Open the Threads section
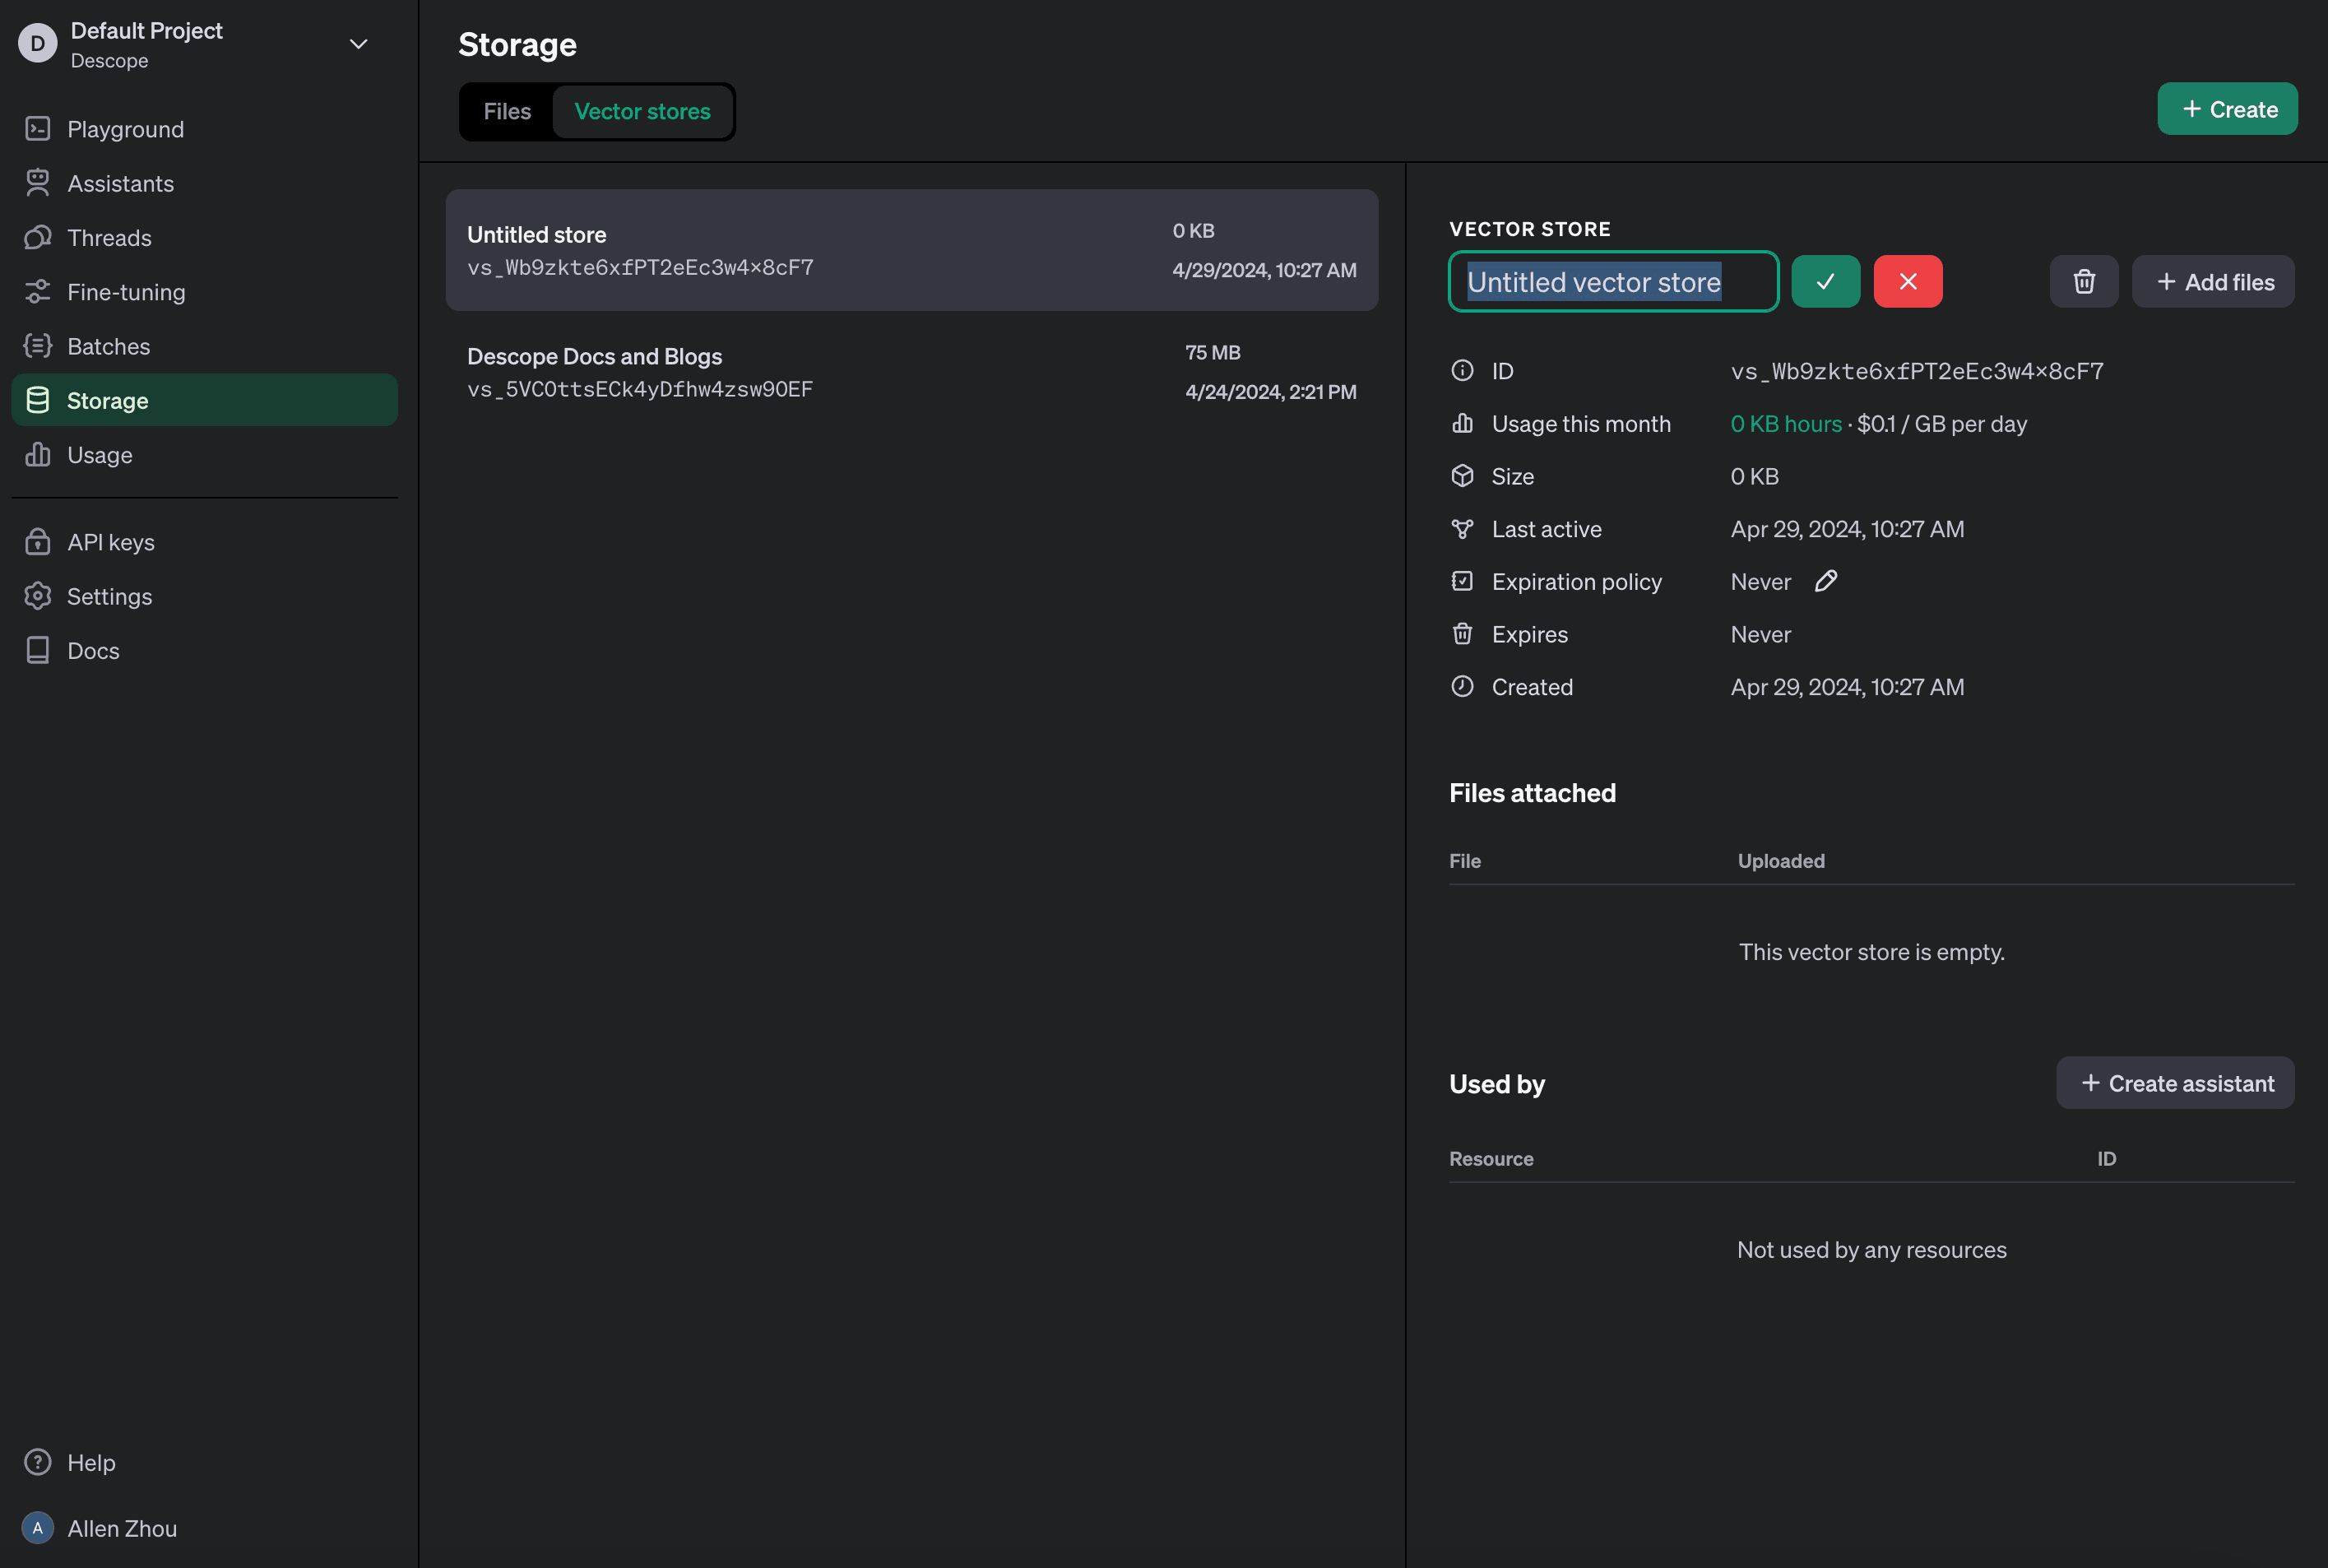This screenshot has height=1568, width=2328. (112, 237)
